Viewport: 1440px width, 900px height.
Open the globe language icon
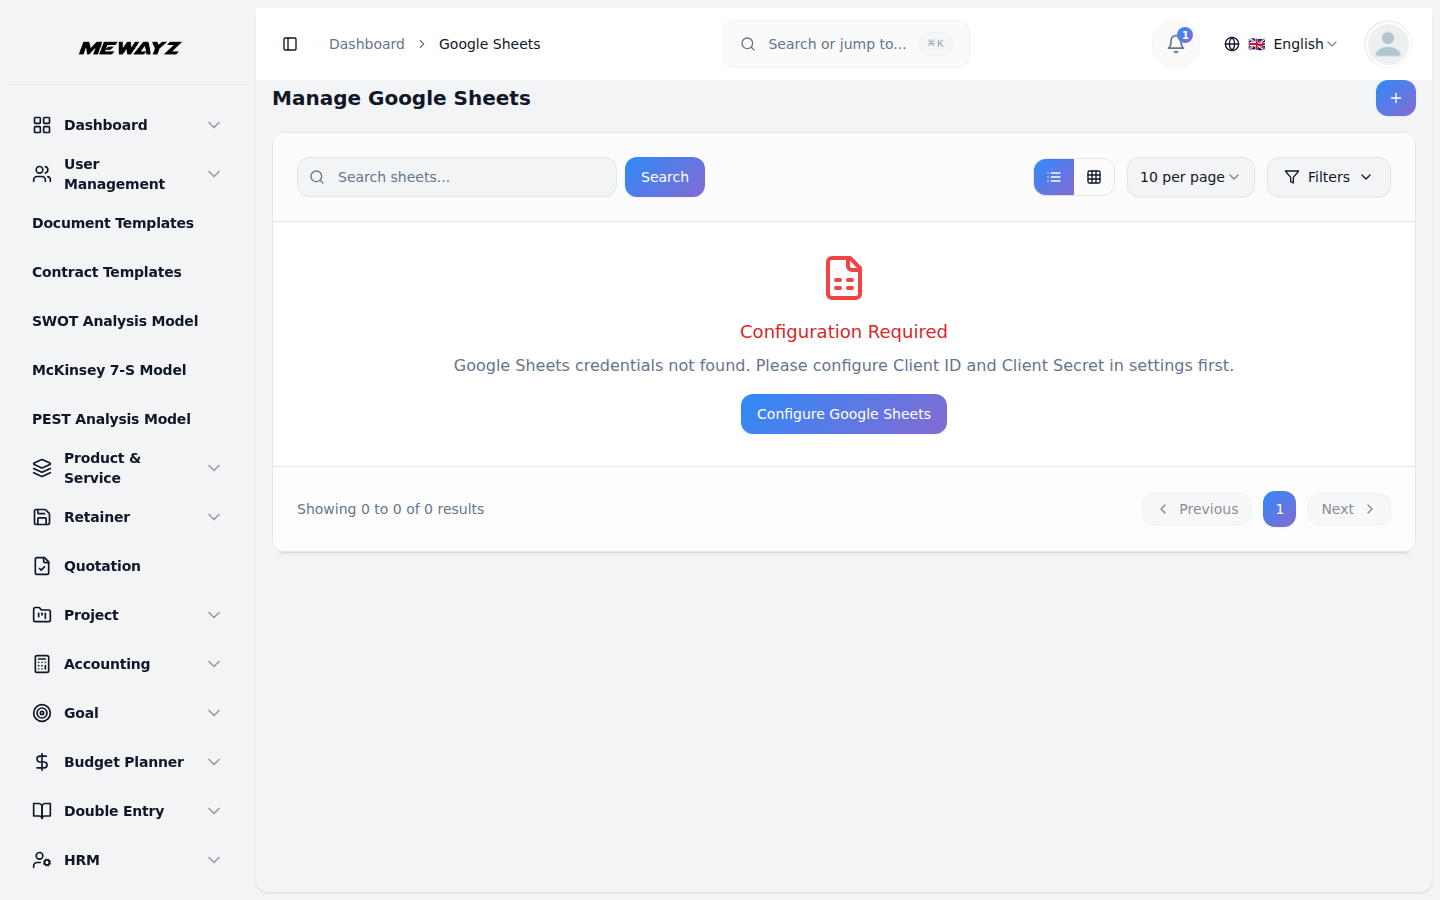coord(1231,44)
